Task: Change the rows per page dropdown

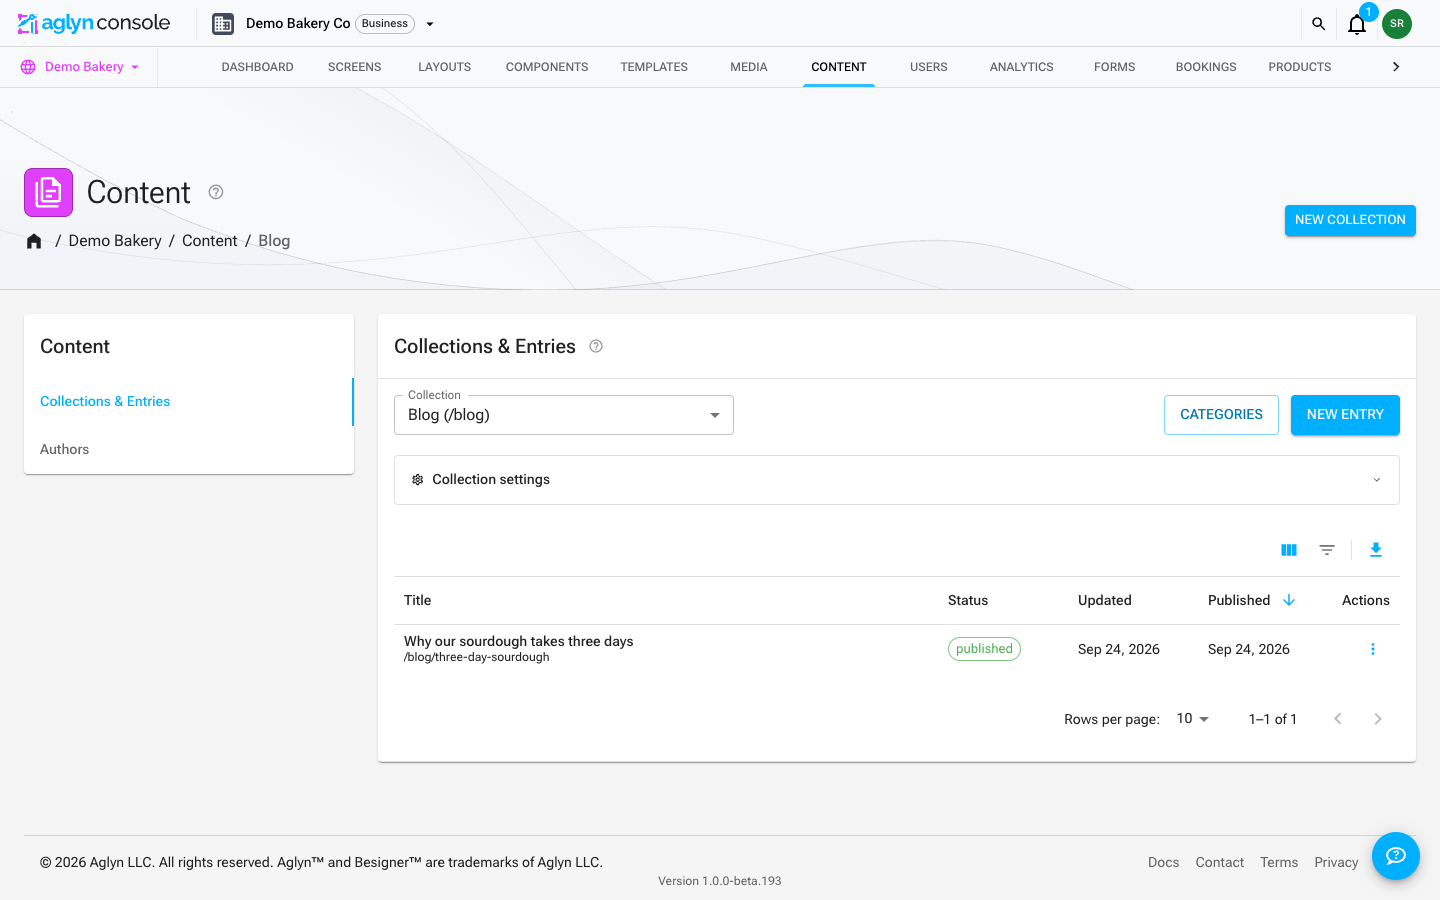Action: pyautogui.click(x=1193, y=719)
